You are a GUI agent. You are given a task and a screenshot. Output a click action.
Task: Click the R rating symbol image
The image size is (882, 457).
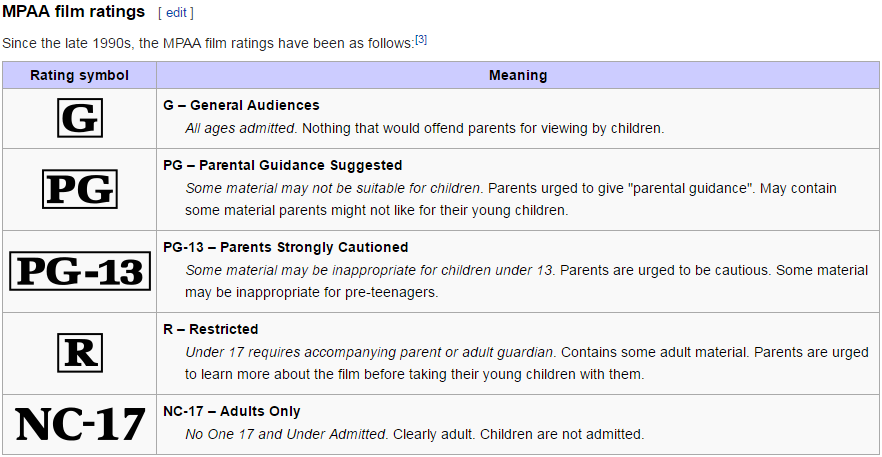click(80, 353)
